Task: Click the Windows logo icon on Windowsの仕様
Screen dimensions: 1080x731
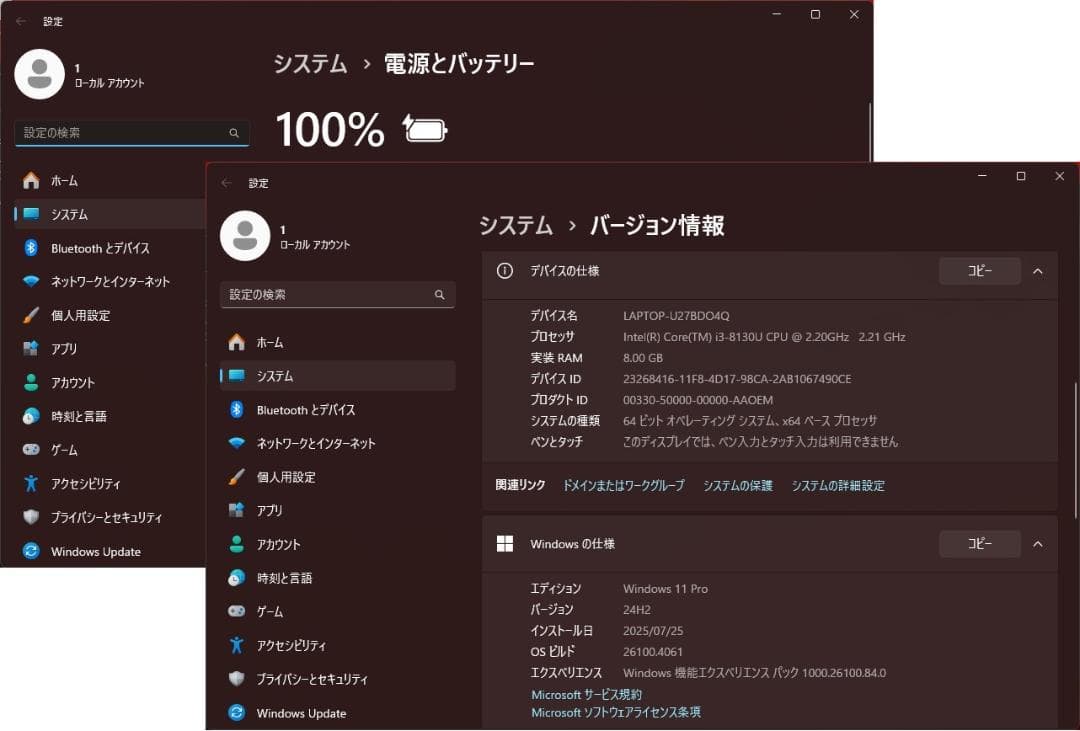Action: pyautogui.click(x=503, y=543)
